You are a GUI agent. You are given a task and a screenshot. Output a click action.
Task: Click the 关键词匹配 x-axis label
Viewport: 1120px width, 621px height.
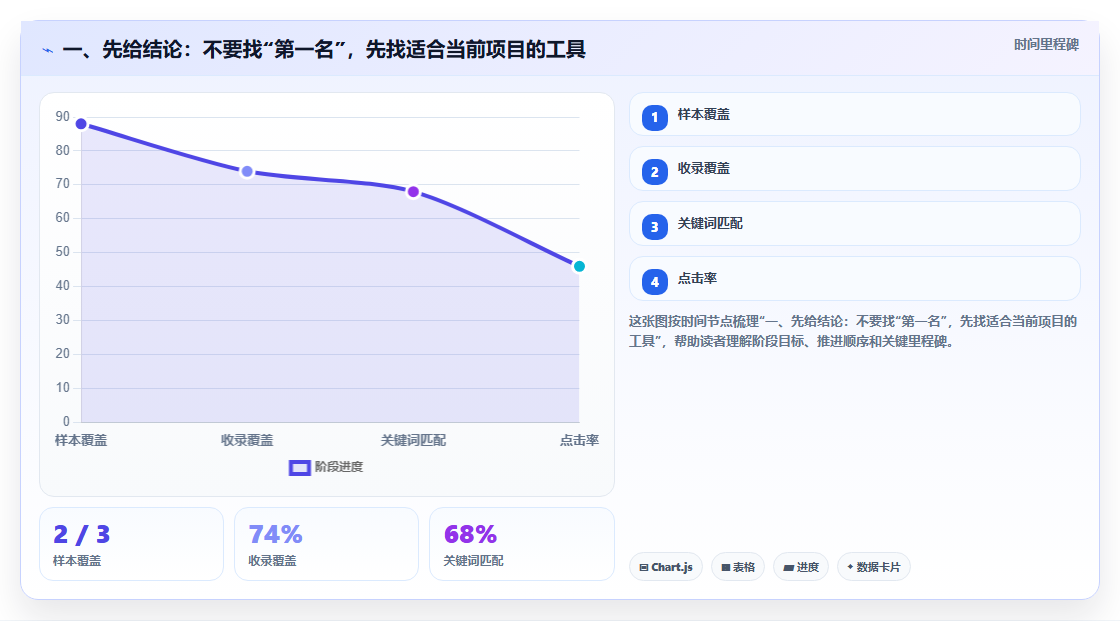pos(413,441)
